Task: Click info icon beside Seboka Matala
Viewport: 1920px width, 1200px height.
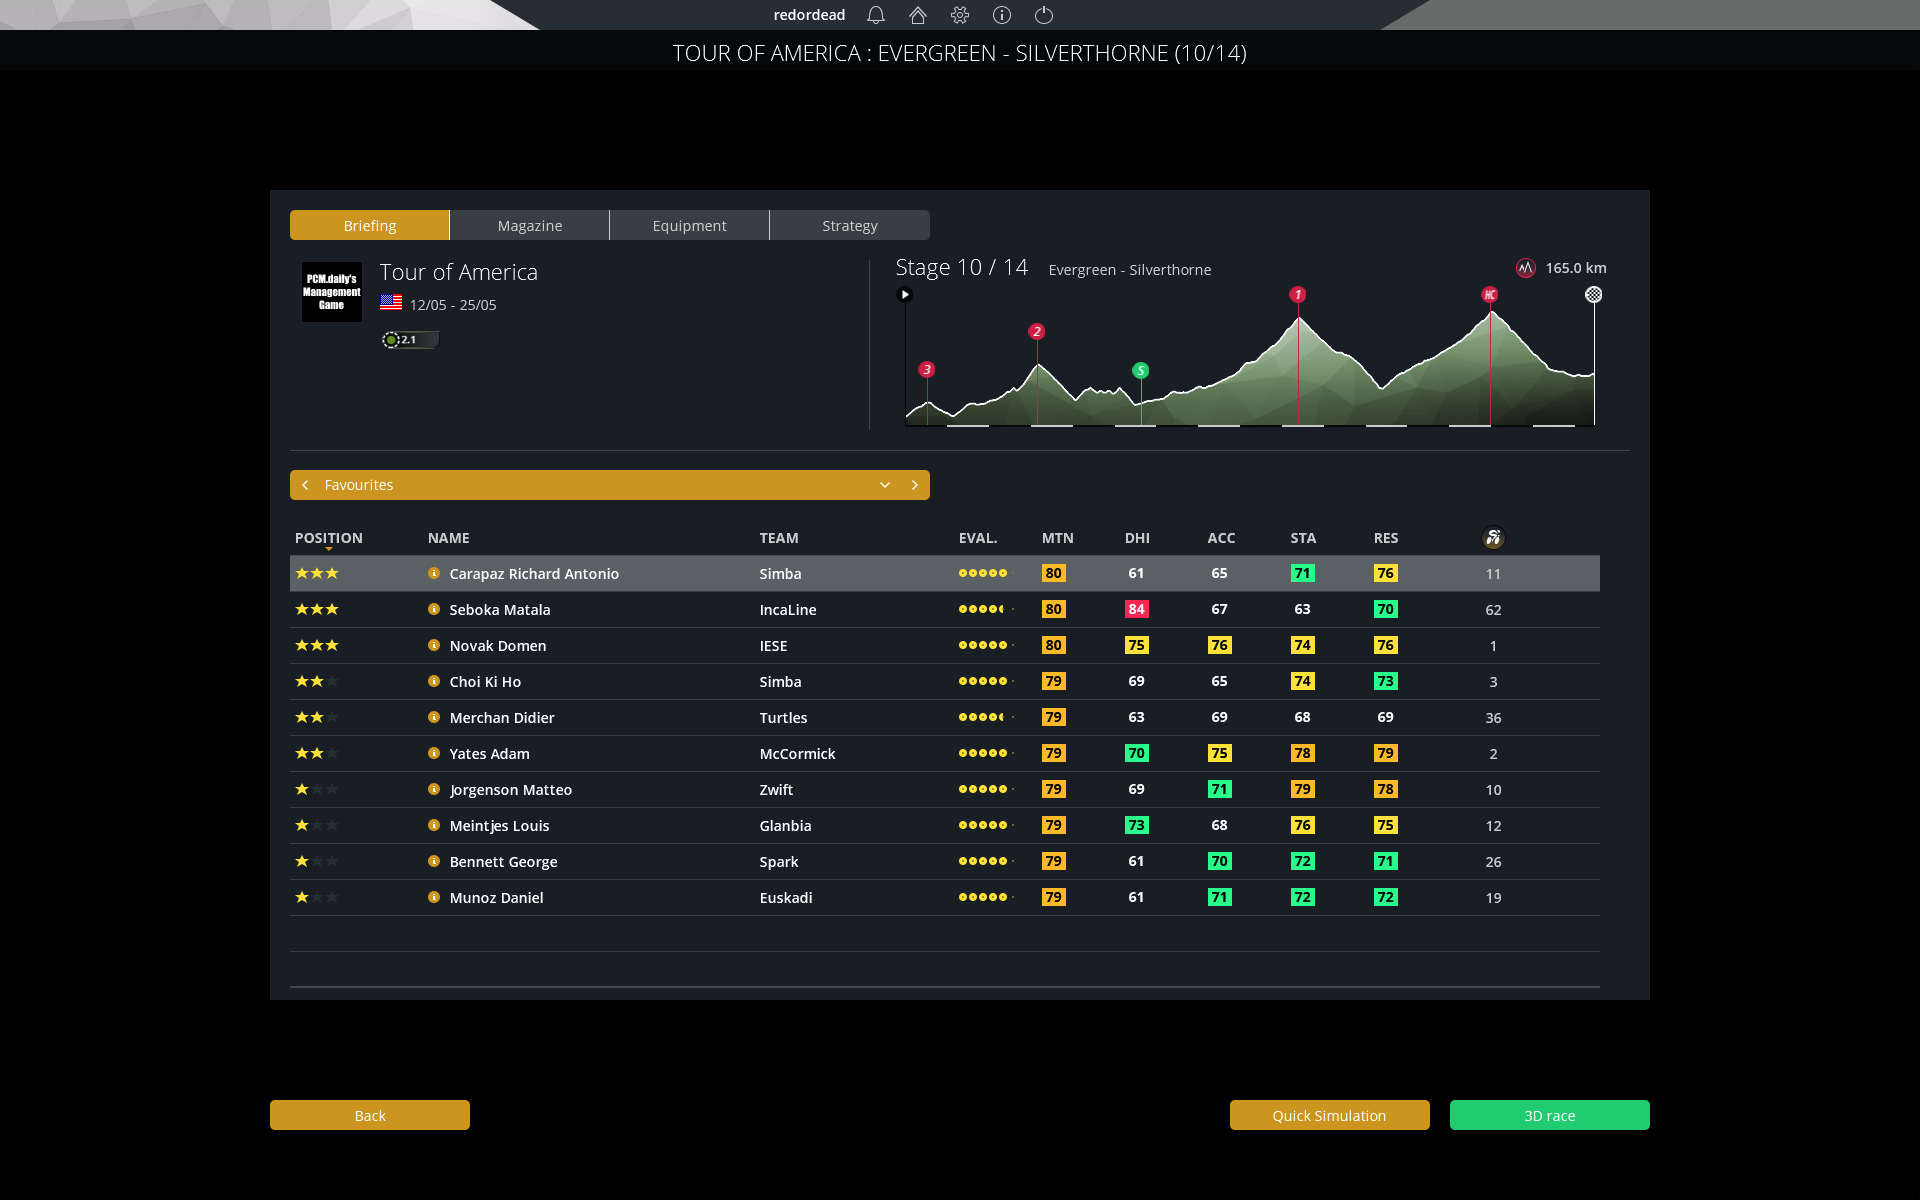Action: (434, 609)
